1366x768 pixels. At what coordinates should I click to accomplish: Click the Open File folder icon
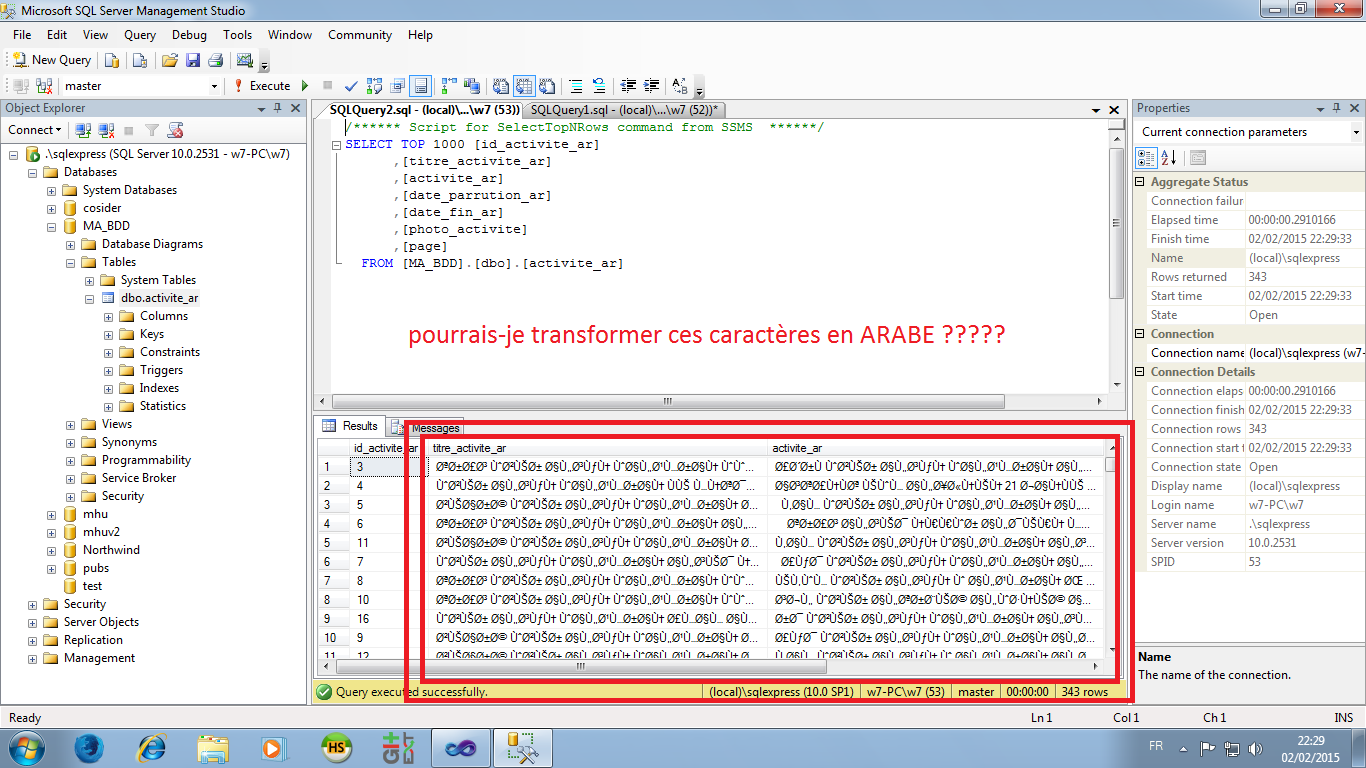pyautogui.click(x=170, y=60)
